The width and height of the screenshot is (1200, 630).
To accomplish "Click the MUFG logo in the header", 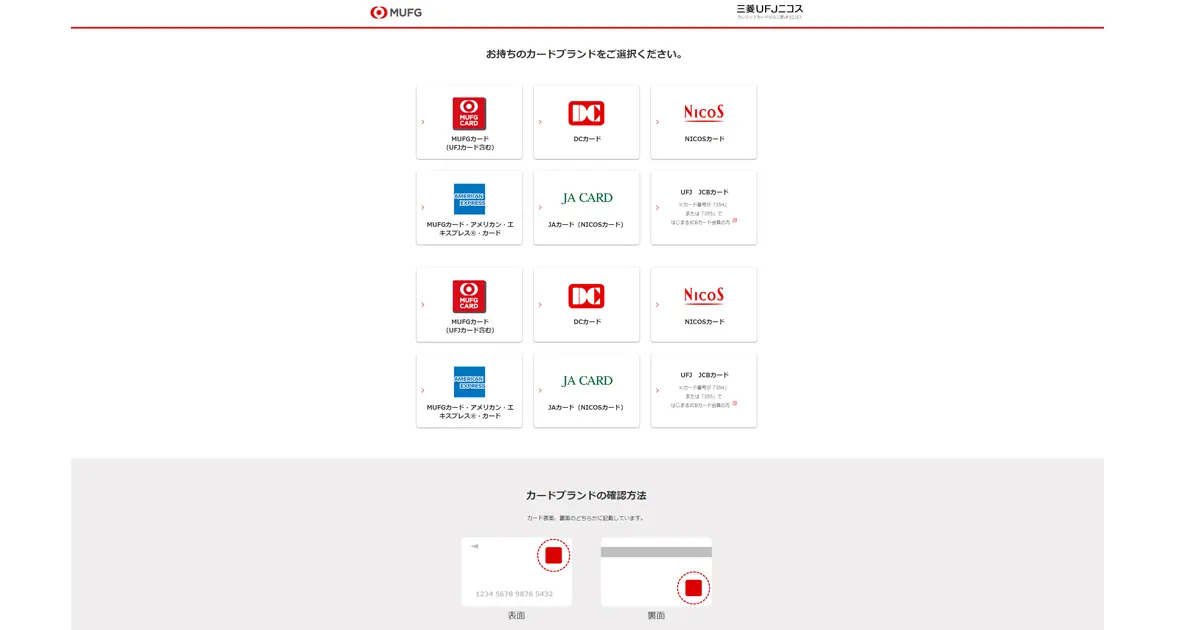I will [396, 13].
